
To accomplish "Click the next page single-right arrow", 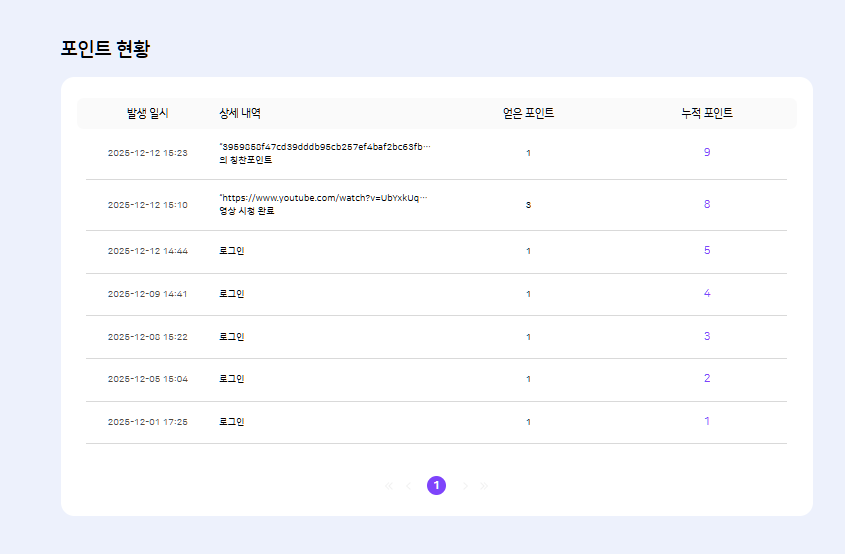I will pyautogui.click(x=465, y=486).
